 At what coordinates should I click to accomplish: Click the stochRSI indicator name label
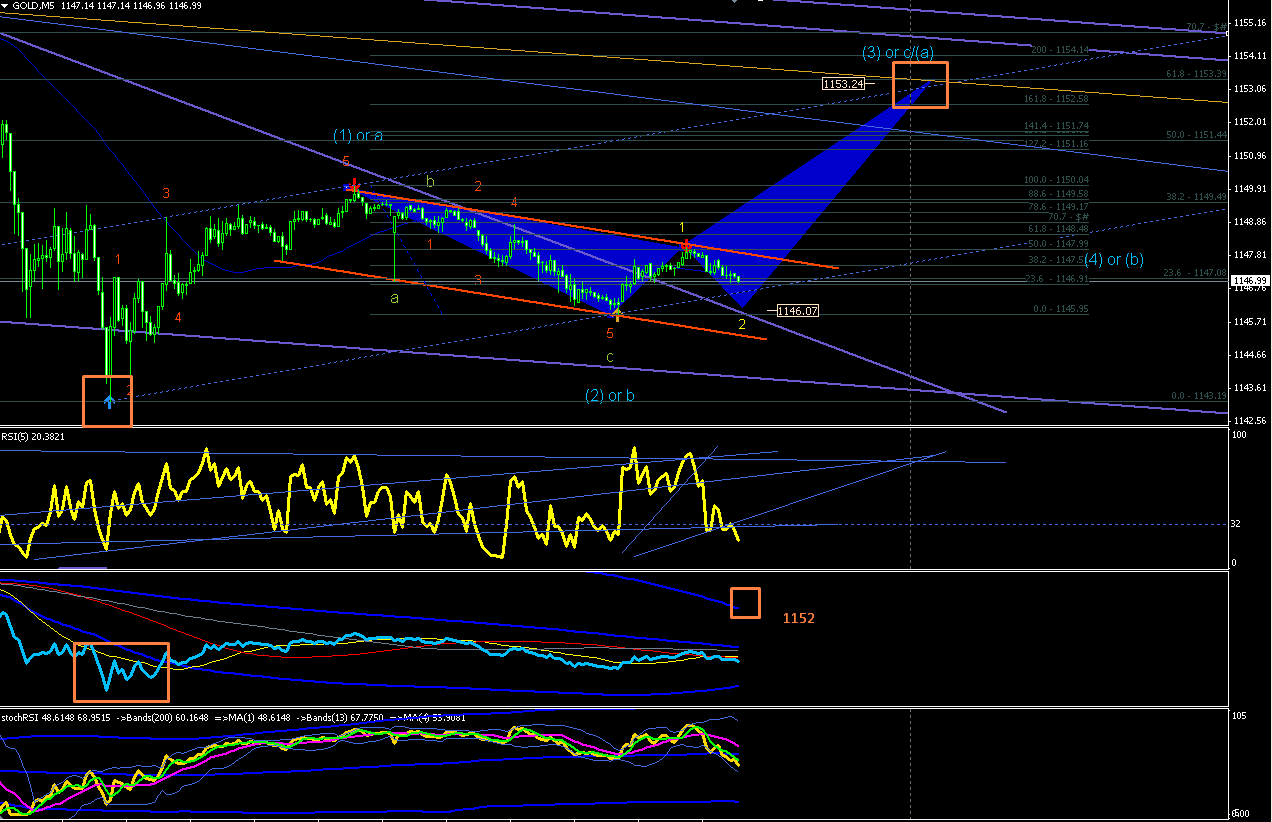22,717
